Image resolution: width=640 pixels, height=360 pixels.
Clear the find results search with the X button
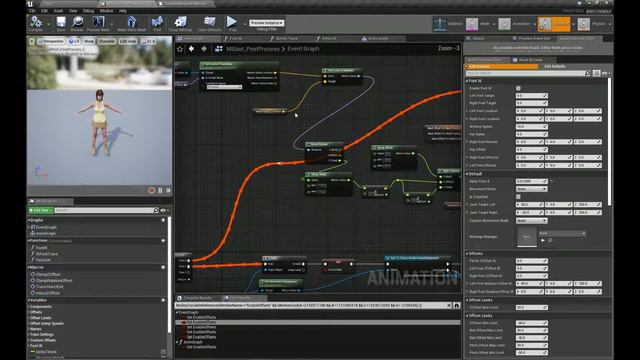[x=449, y=305]
